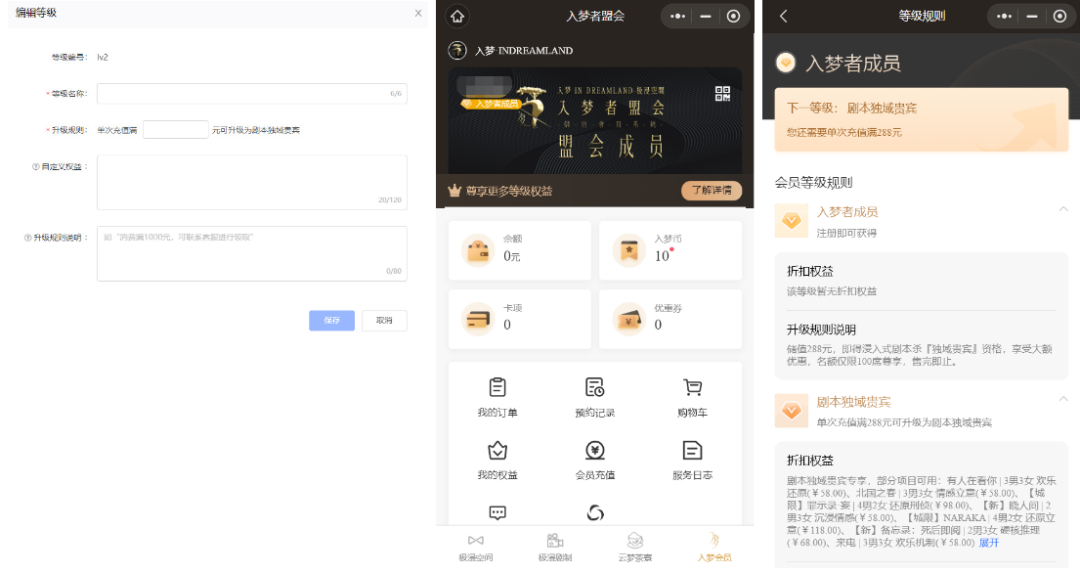
Task: Open more options menu in 入梦者盟会 header
Action: (678, 16)
